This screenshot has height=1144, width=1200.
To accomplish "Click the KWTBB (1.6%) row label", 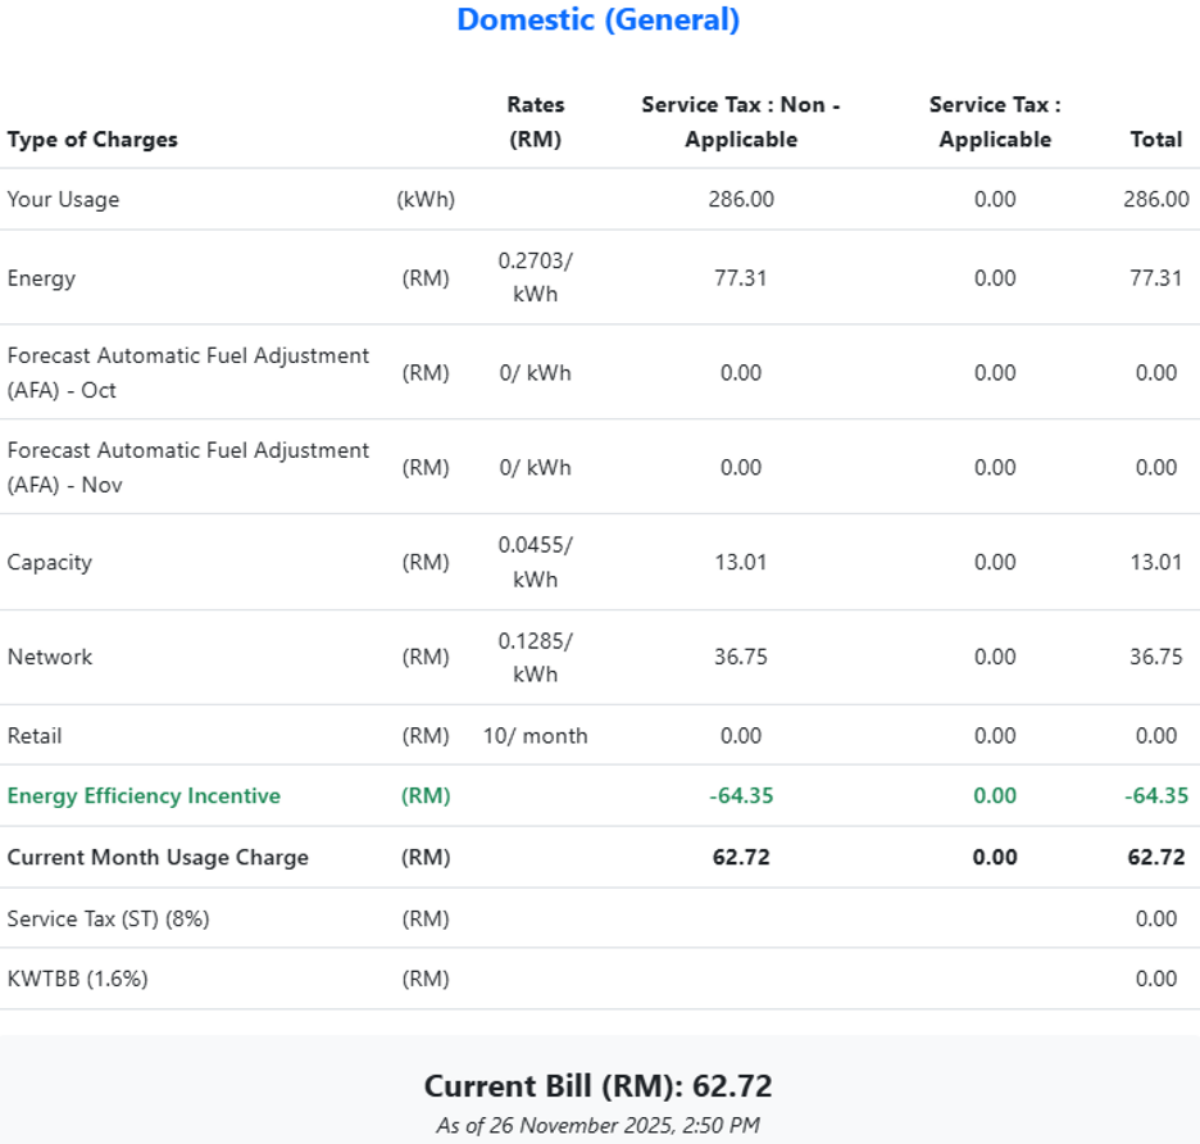I will 77,979.
